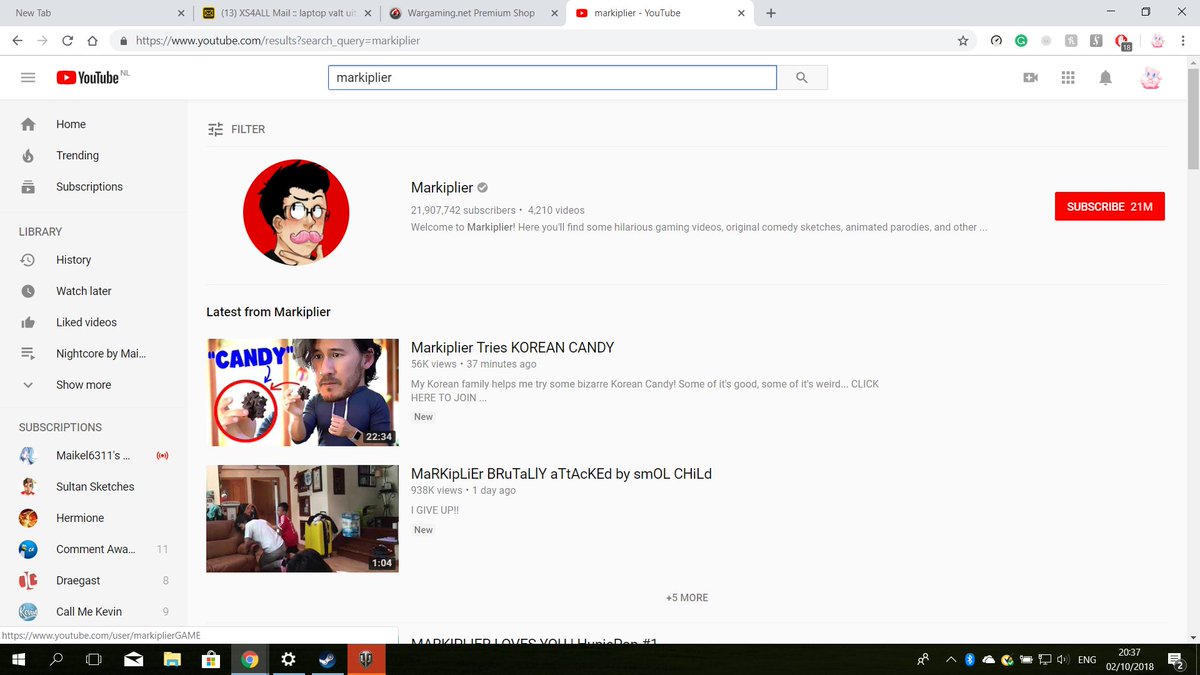Subscribe to Markiplier with red button
This screenshot has width=1200, height=675.
click(1109, 206)
